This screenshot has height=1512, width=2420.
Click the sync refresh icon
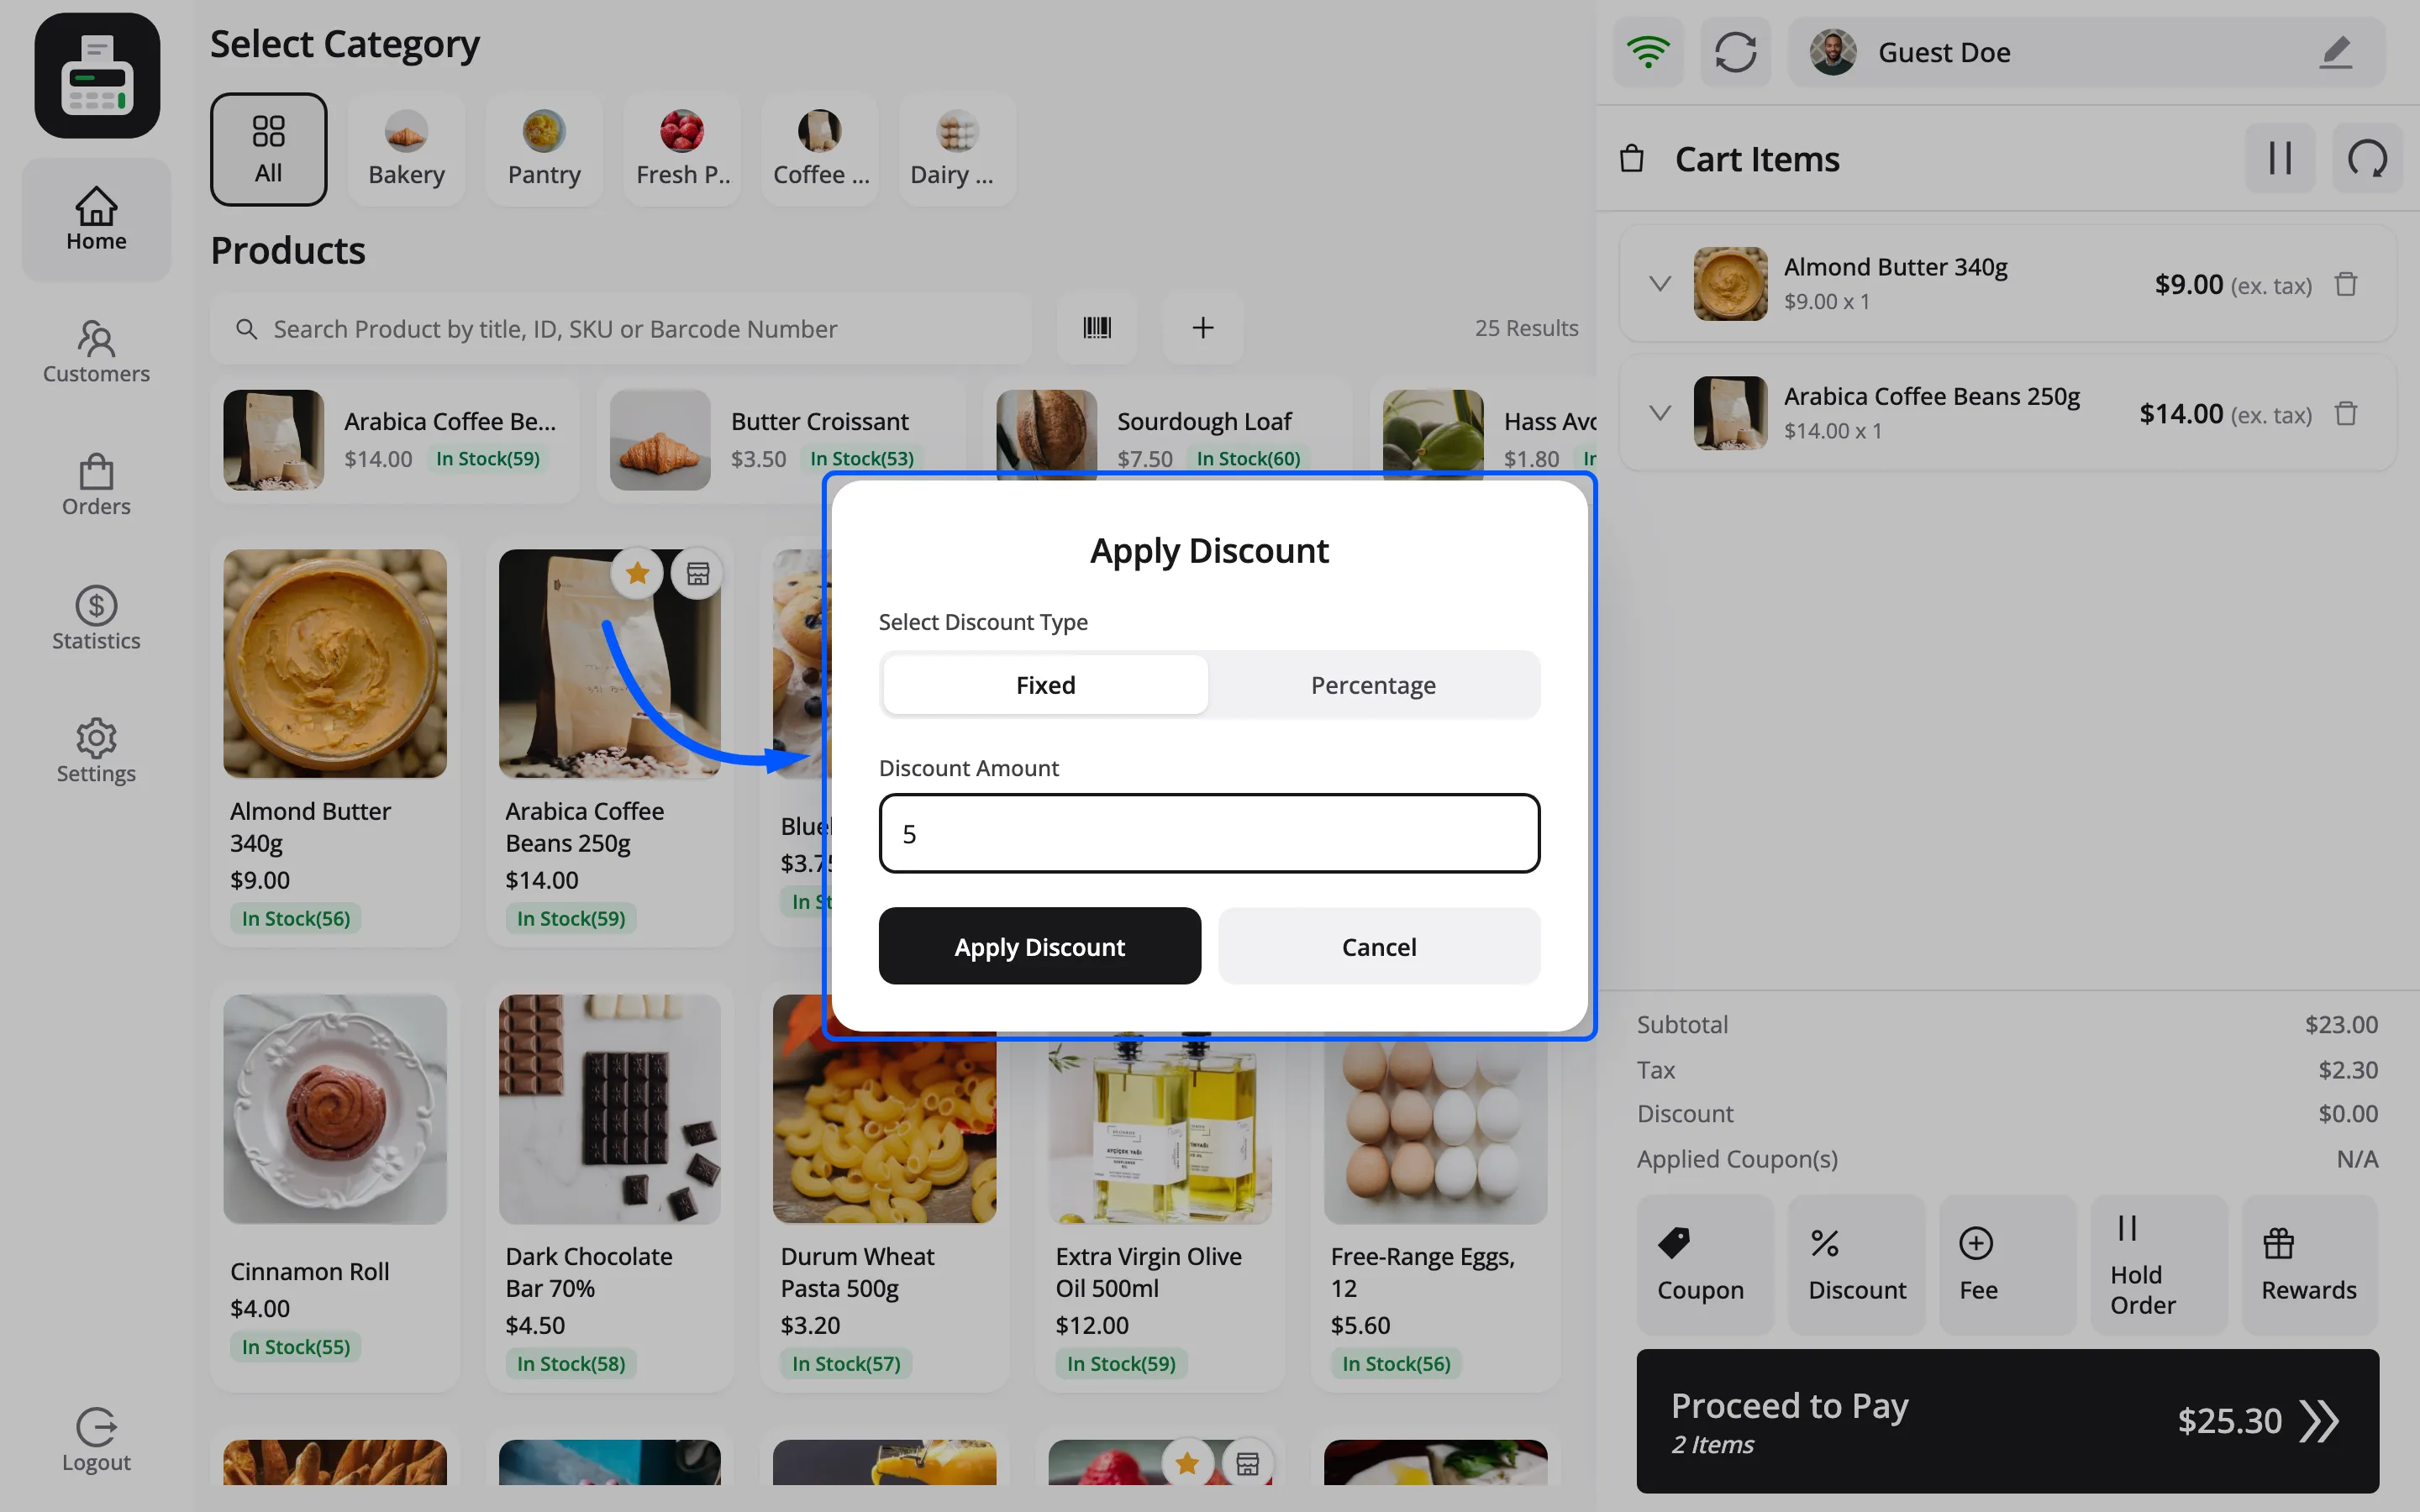click(1735, 52)
